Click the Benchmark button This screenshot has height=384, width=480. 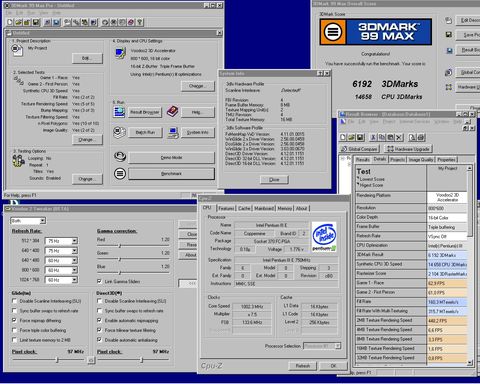171,174
